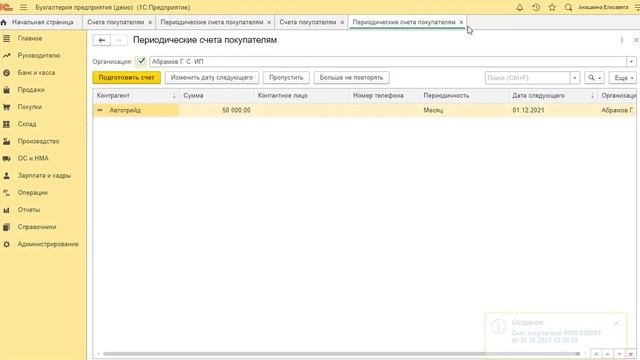The width and height of the screenshot is (640, 360).
Task: Open the Главное section icon
Action: (6, 38)
